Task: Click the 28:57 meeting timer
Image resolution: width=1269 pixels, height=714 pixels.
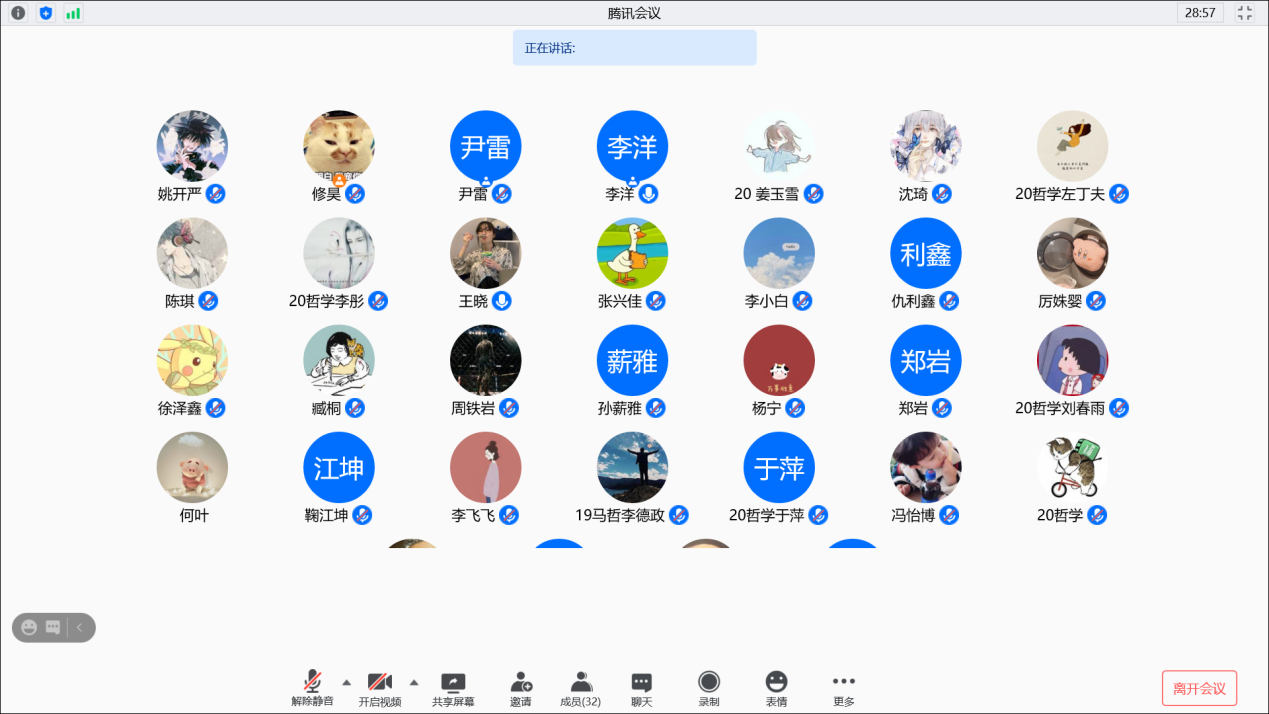Action: pyautogui.click(x=1200, y=13)
